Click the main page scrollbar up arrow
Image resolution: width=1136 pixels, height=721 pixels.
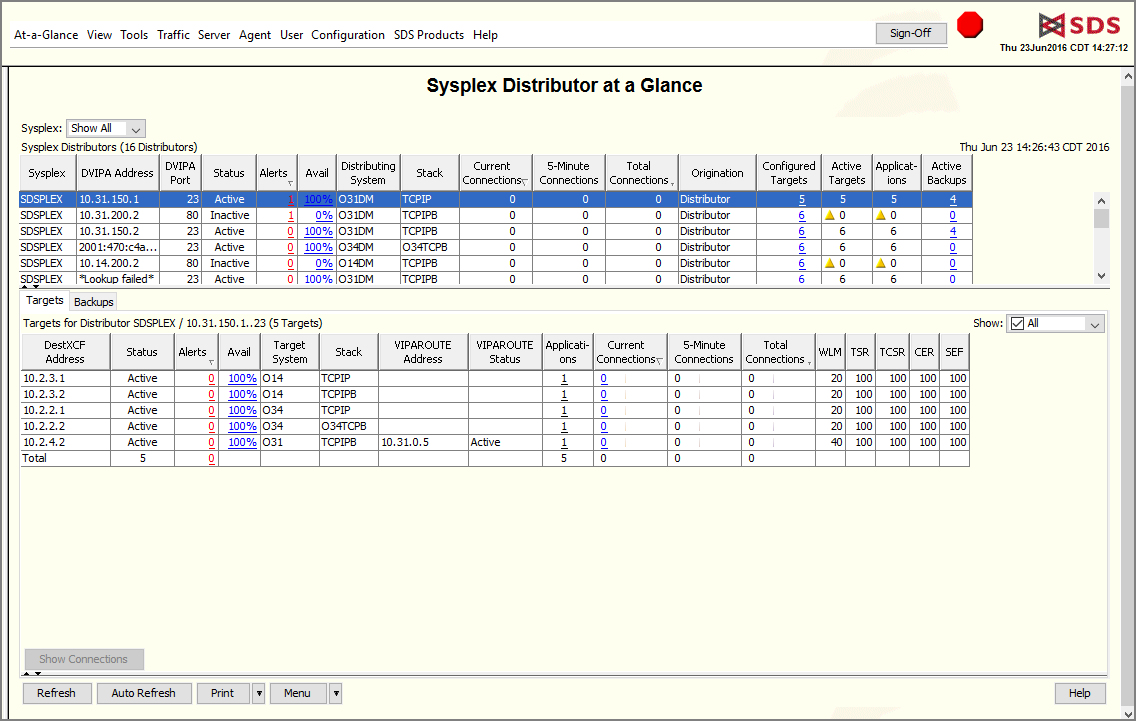pos(1128,75)
